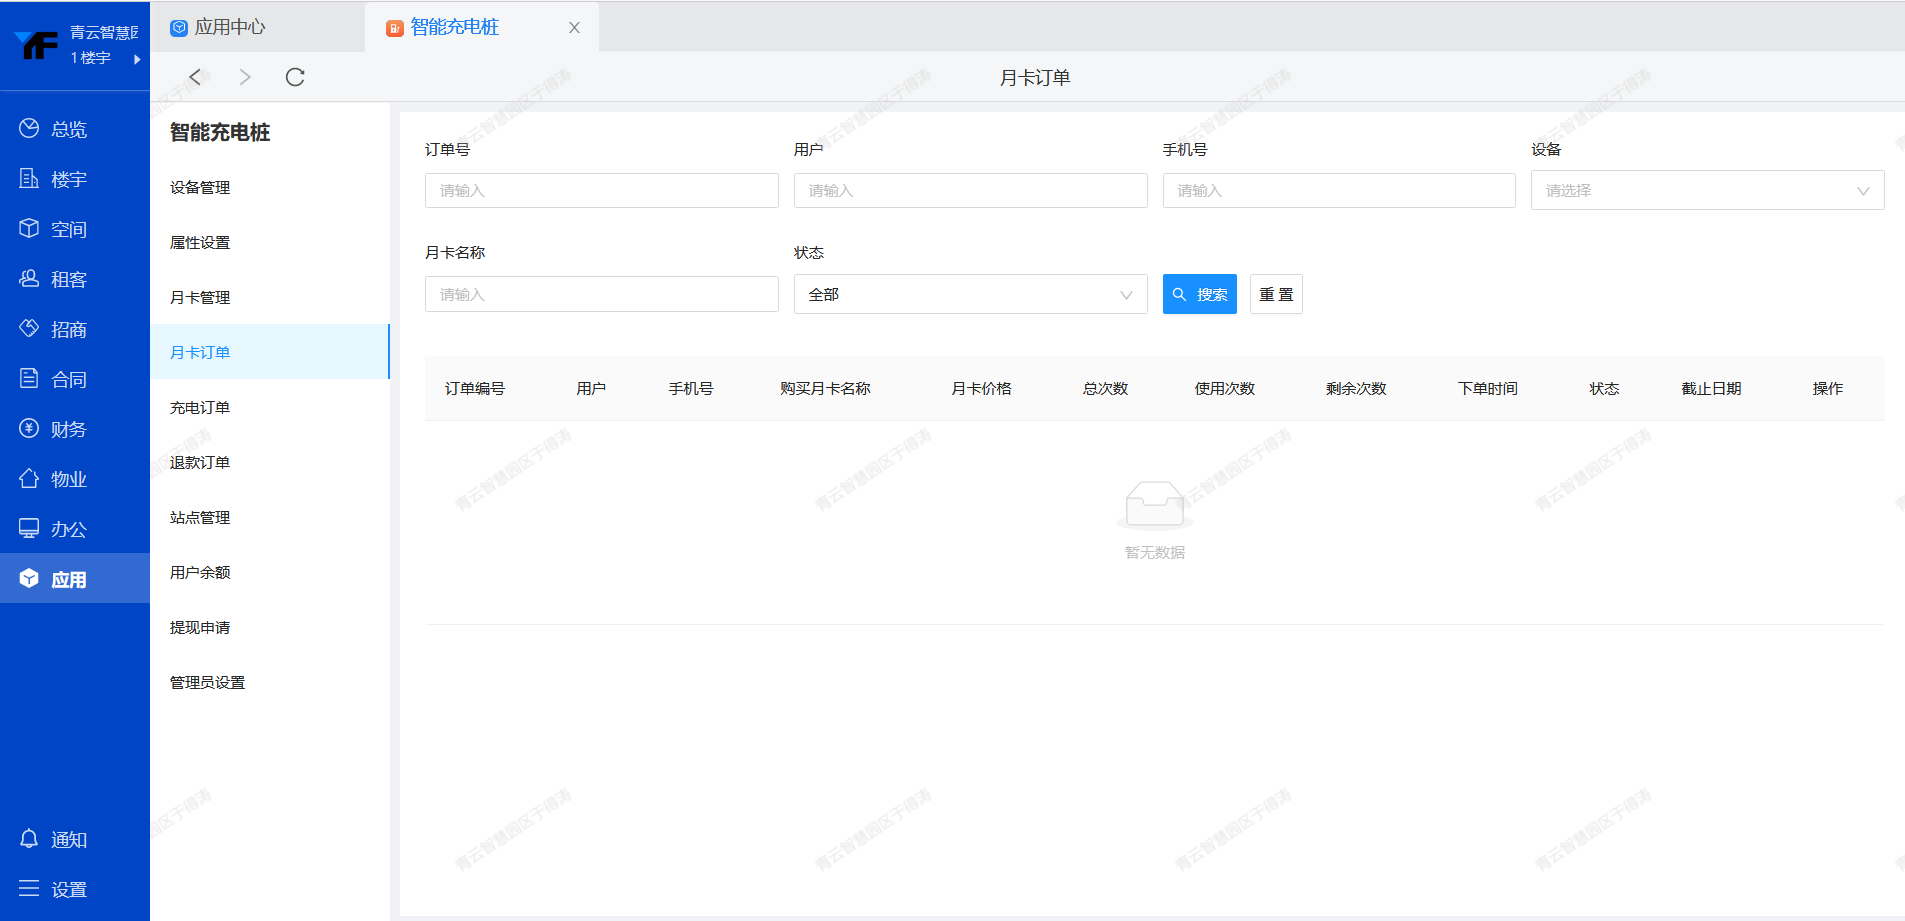This screenshot has width=1905, height=921.
Task: Click the forward arrow navigation icon
Action: 245,77
